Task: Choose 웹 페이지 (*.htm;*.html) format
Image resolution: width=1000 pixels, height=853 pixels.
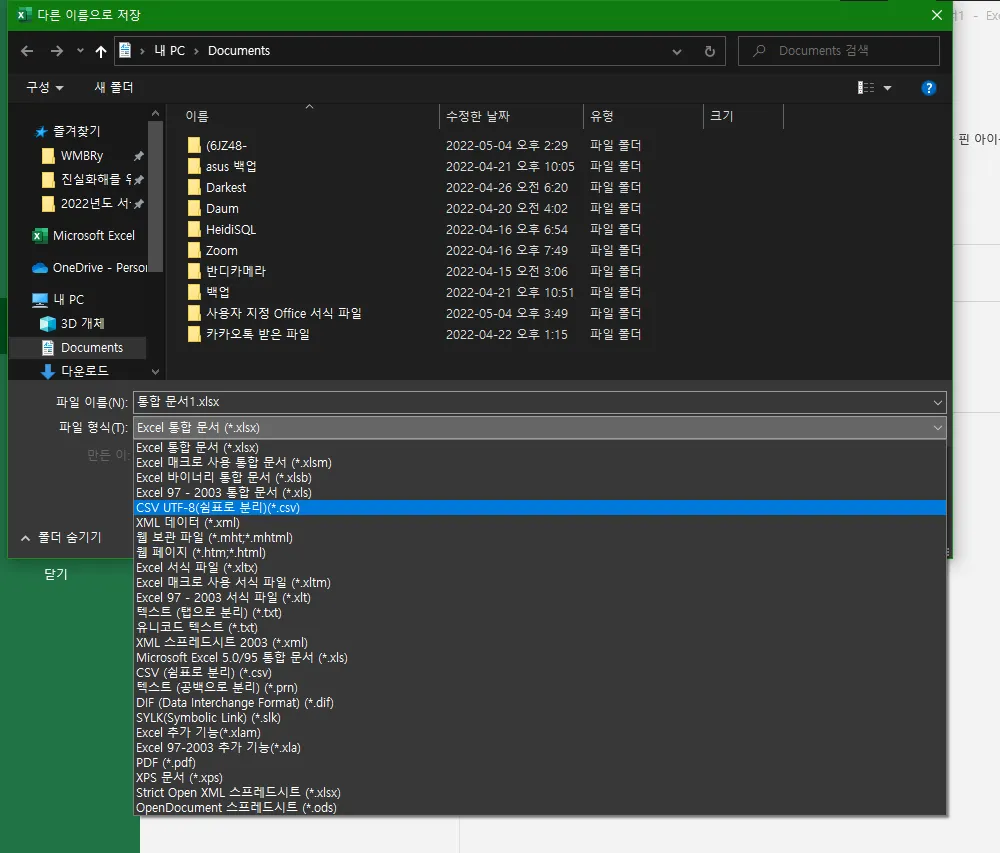Action: click(x=540, y=553)
